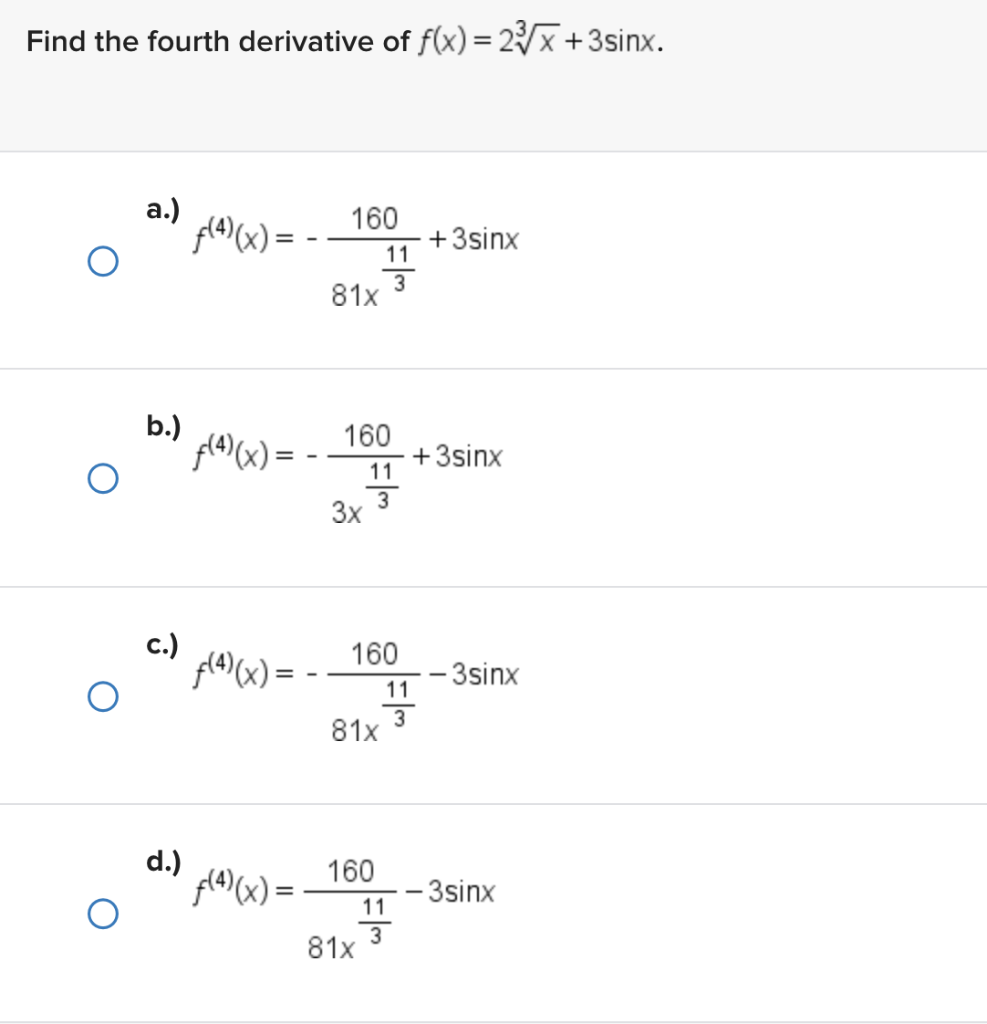The height and width of the screenshot is (1024, 987).
Task: Click the negative sign in option a's formula
Action: tap(312, 240)
